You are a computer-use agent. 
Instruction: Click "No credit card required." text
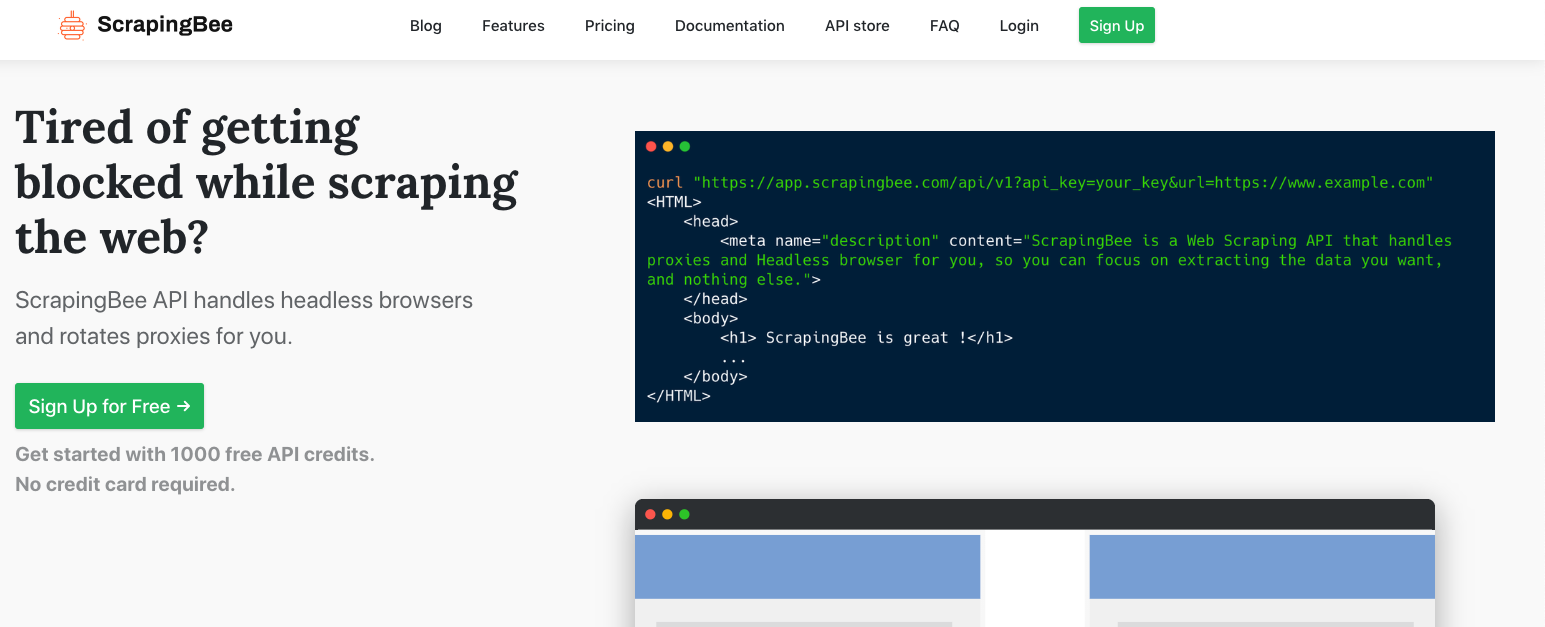coord(125,484)
